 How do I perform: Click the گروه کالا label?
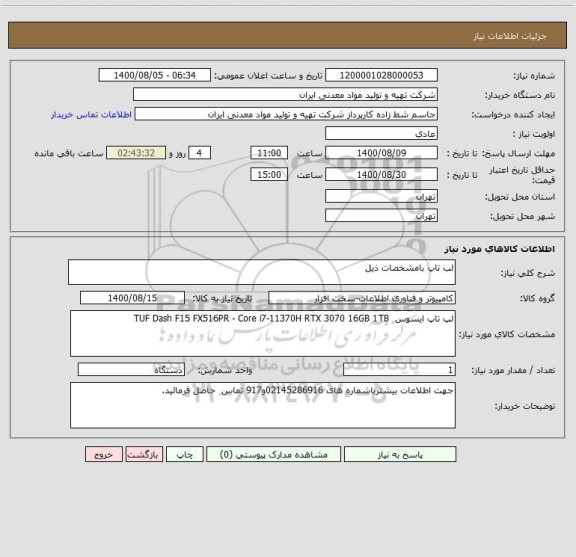(x=537, y=299)
